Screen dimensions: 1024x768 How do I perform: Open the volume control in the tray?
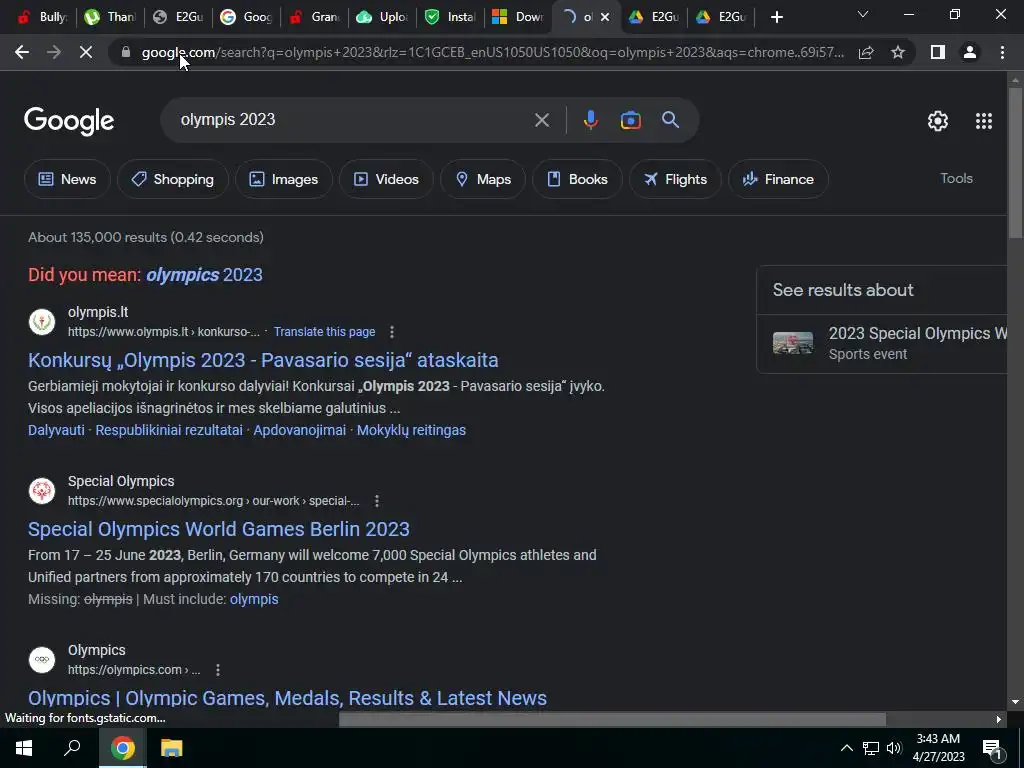click(894, 748)
